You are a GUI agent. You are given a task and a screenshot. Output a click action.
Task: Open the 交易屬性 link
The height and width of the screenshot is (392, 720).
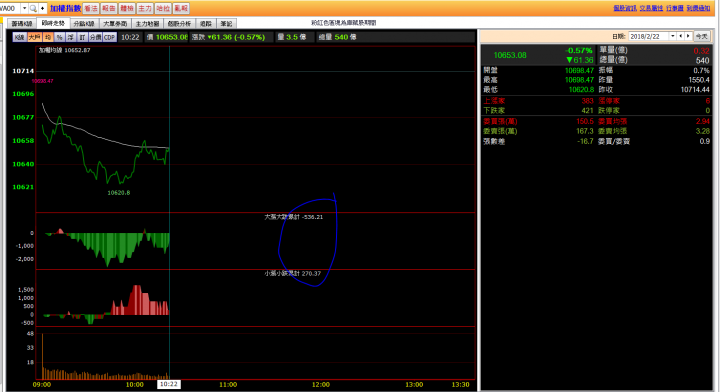pos(651,8)
